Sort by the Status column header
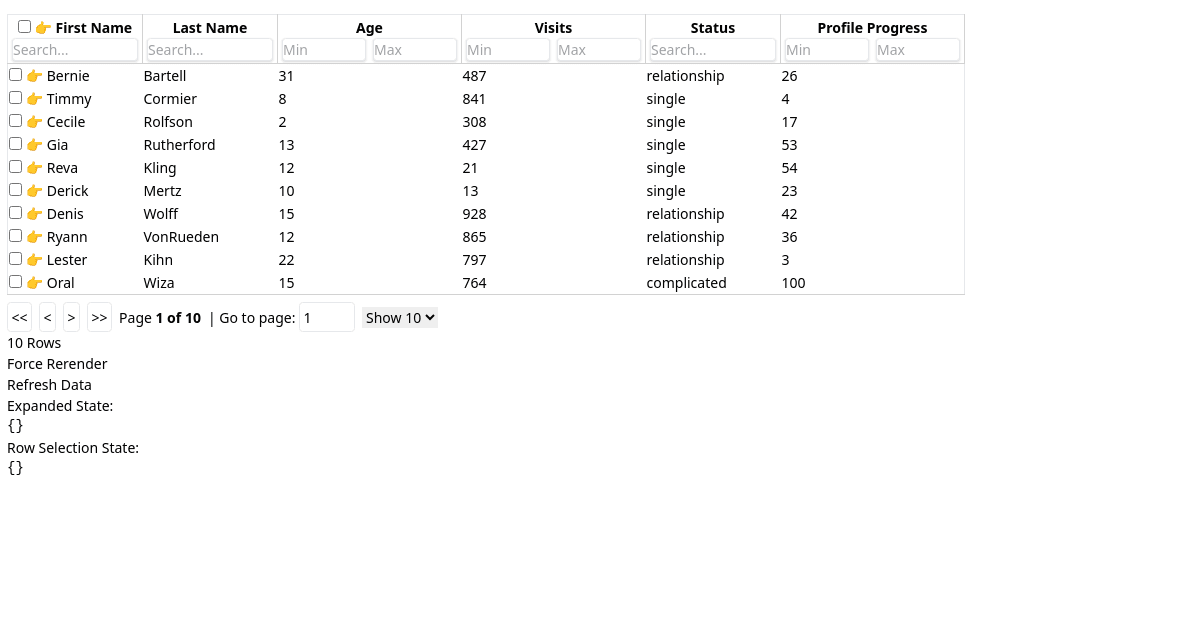This screenshot has height=630, width=1200. [712, 28]
